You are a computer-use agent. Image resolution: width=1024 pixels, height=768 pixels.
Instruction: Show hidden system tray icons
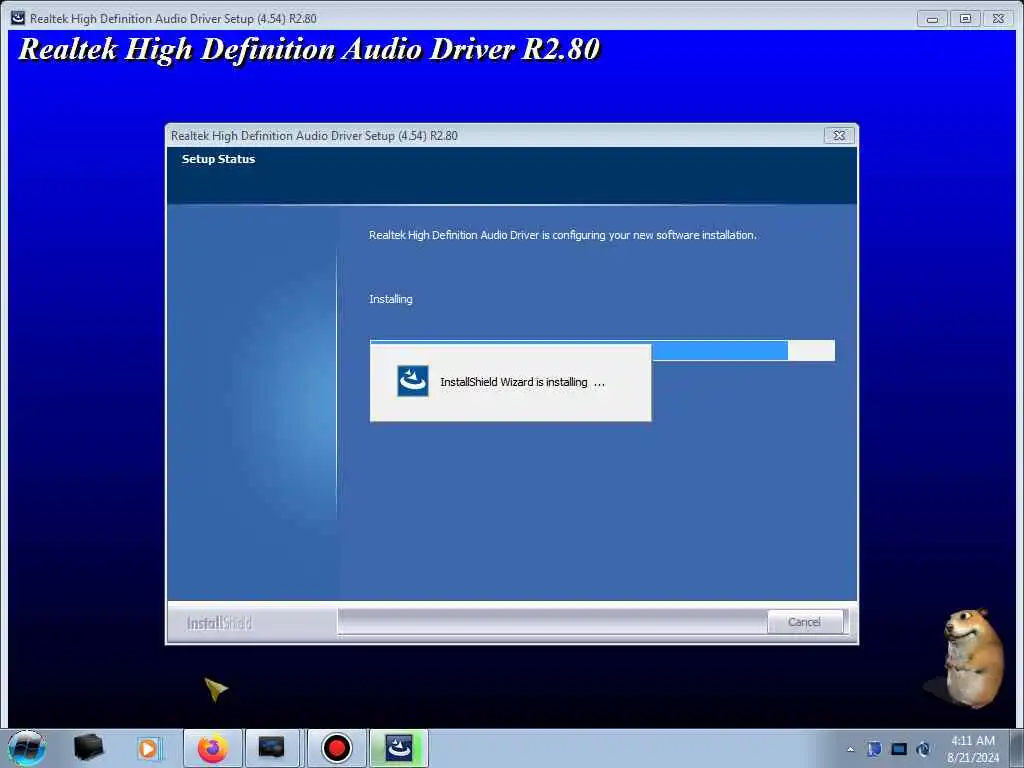(x=850, y=749)
